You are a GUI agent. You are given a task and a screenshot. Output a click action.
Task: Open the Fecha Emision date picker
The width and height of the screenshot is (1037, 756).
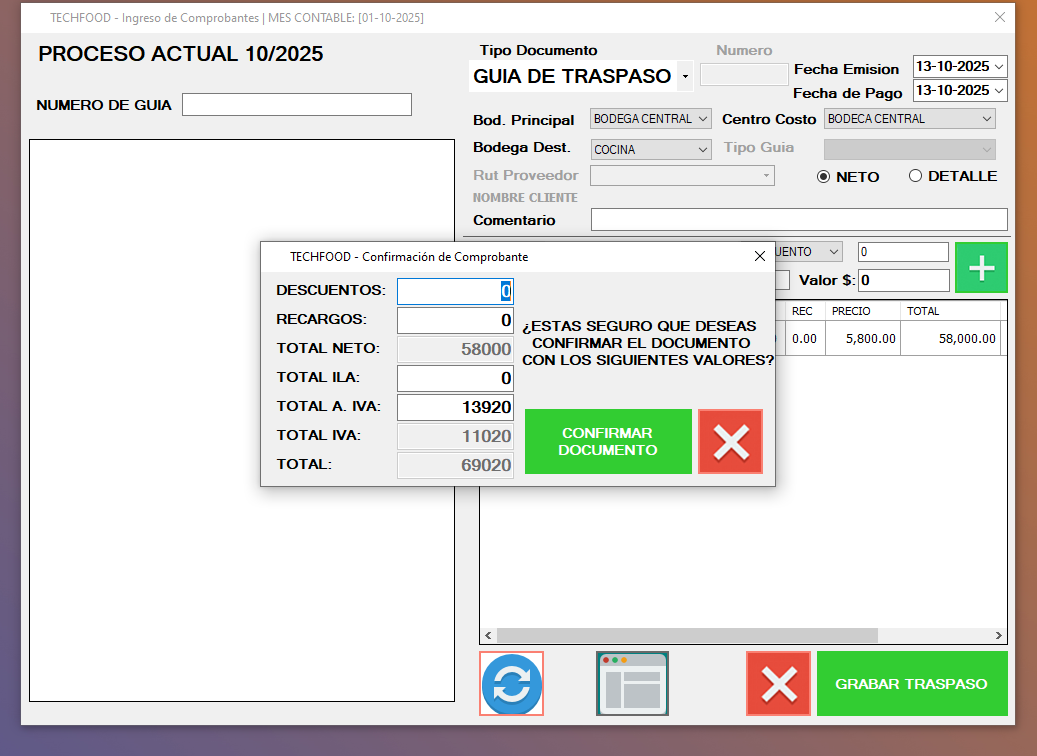pyautogui.click(x=998, y=67)
